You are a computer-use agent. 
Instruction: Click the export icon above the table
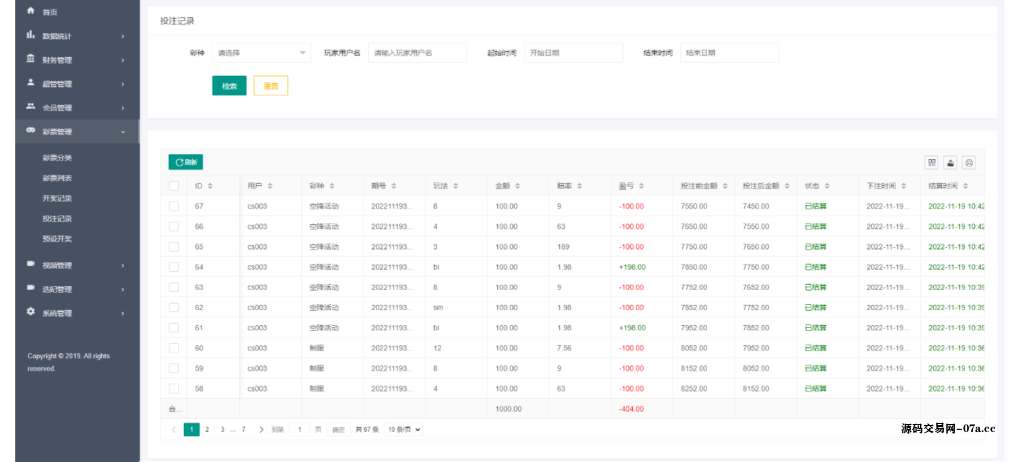click(950, 163)
